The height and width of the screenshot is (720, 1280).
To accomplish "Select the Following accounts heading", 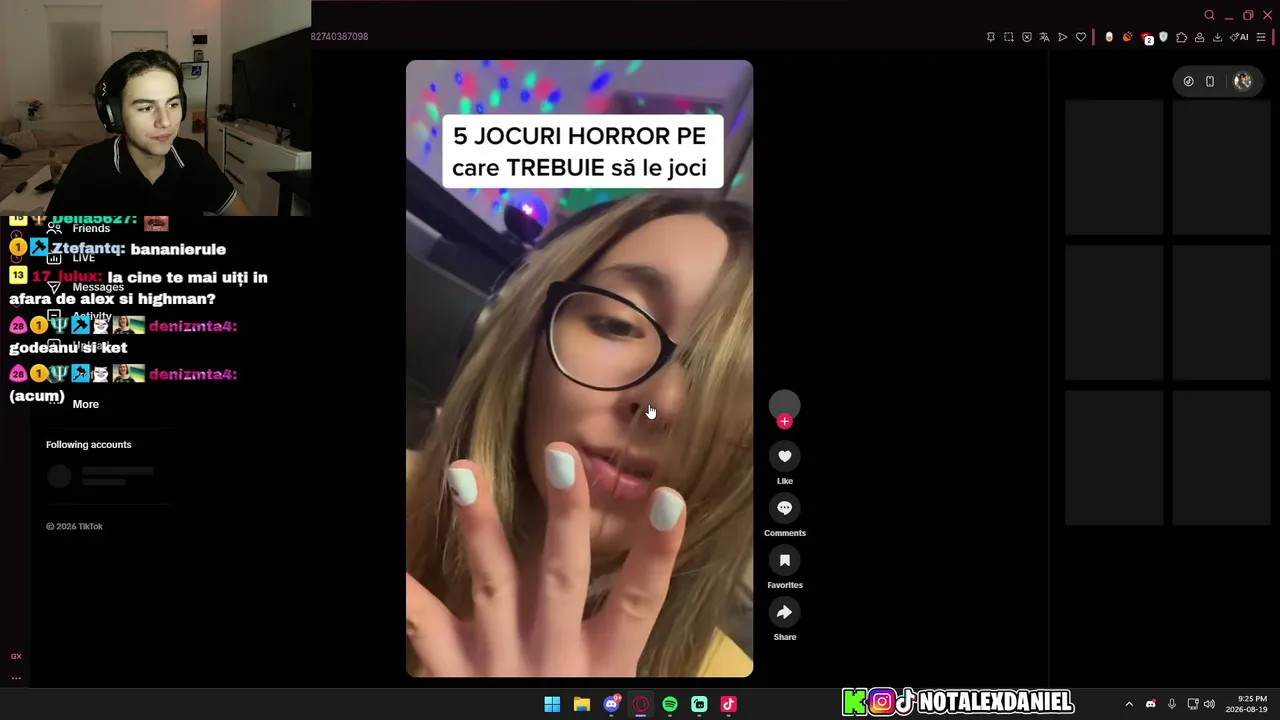I will 88,445.
